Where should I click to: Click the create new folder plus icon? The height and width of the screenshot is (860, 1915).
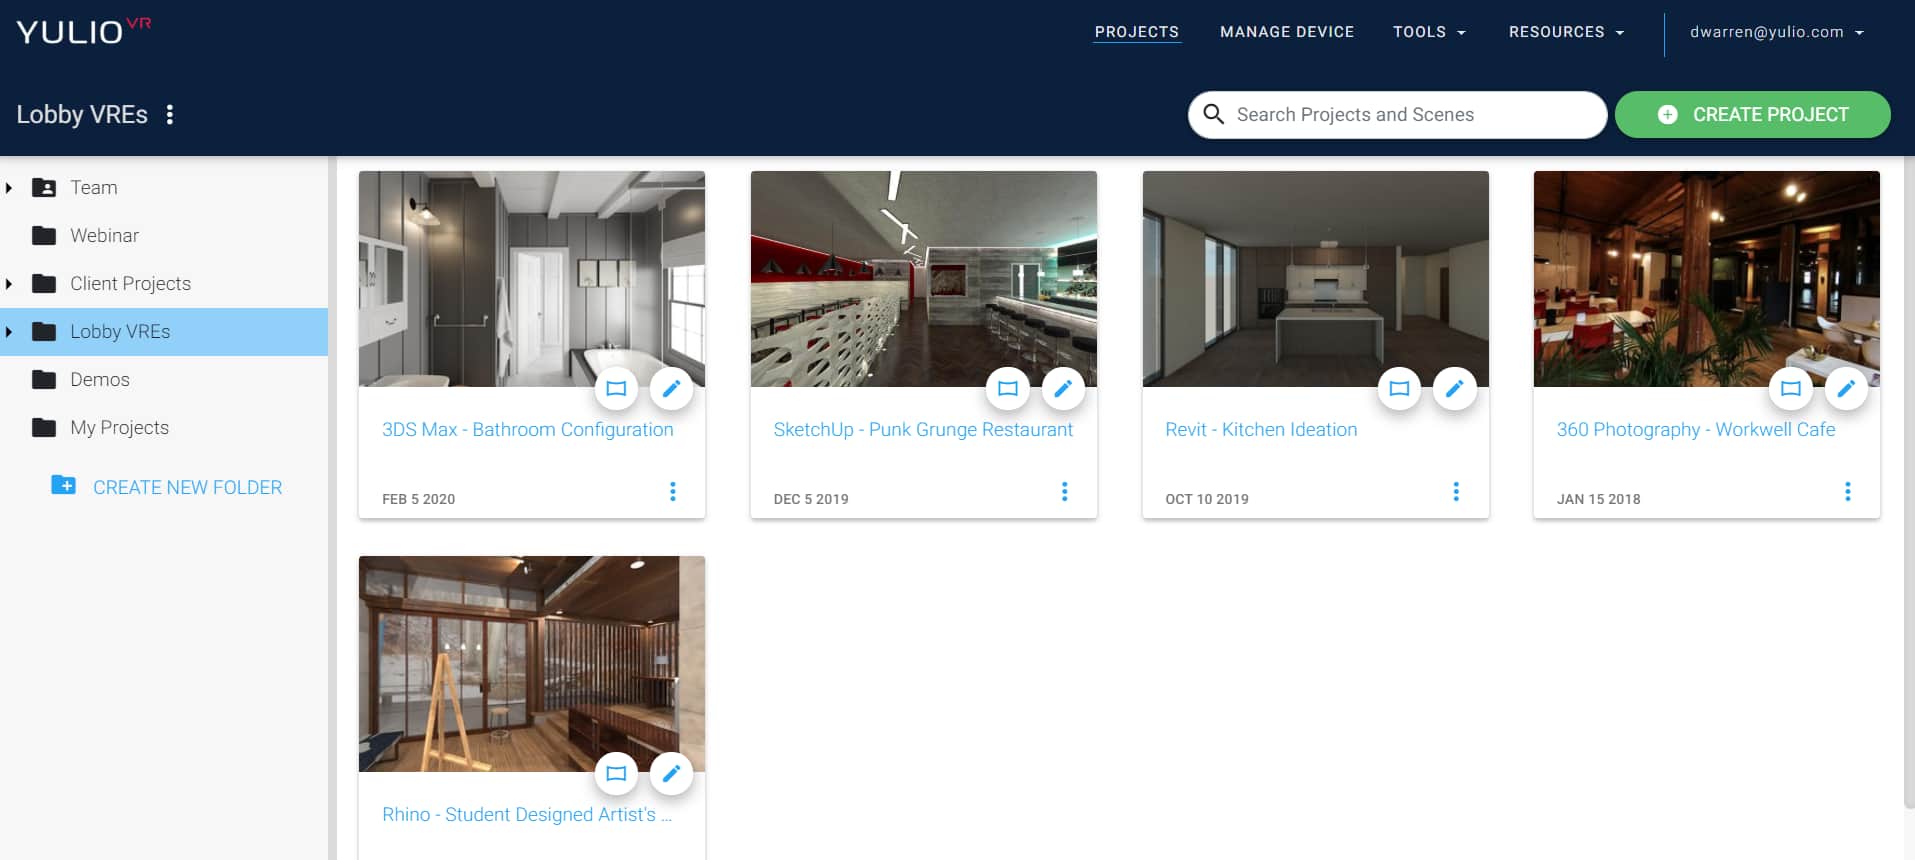[63, 485]
